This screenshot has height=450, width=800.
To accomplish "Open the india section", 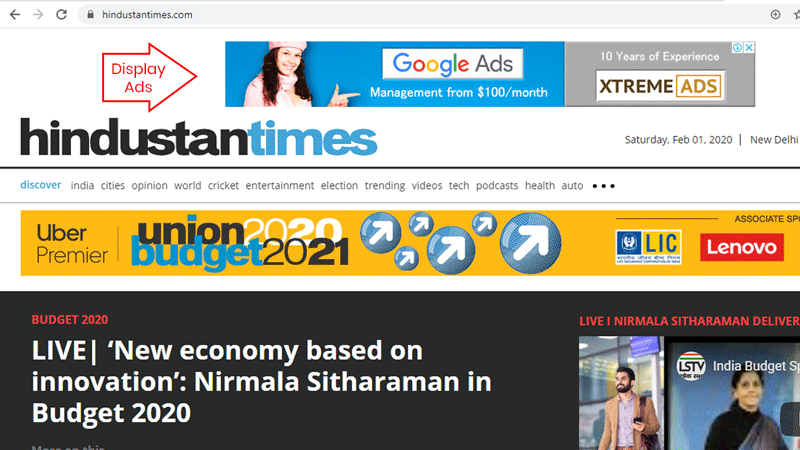I will coord(82,185).
